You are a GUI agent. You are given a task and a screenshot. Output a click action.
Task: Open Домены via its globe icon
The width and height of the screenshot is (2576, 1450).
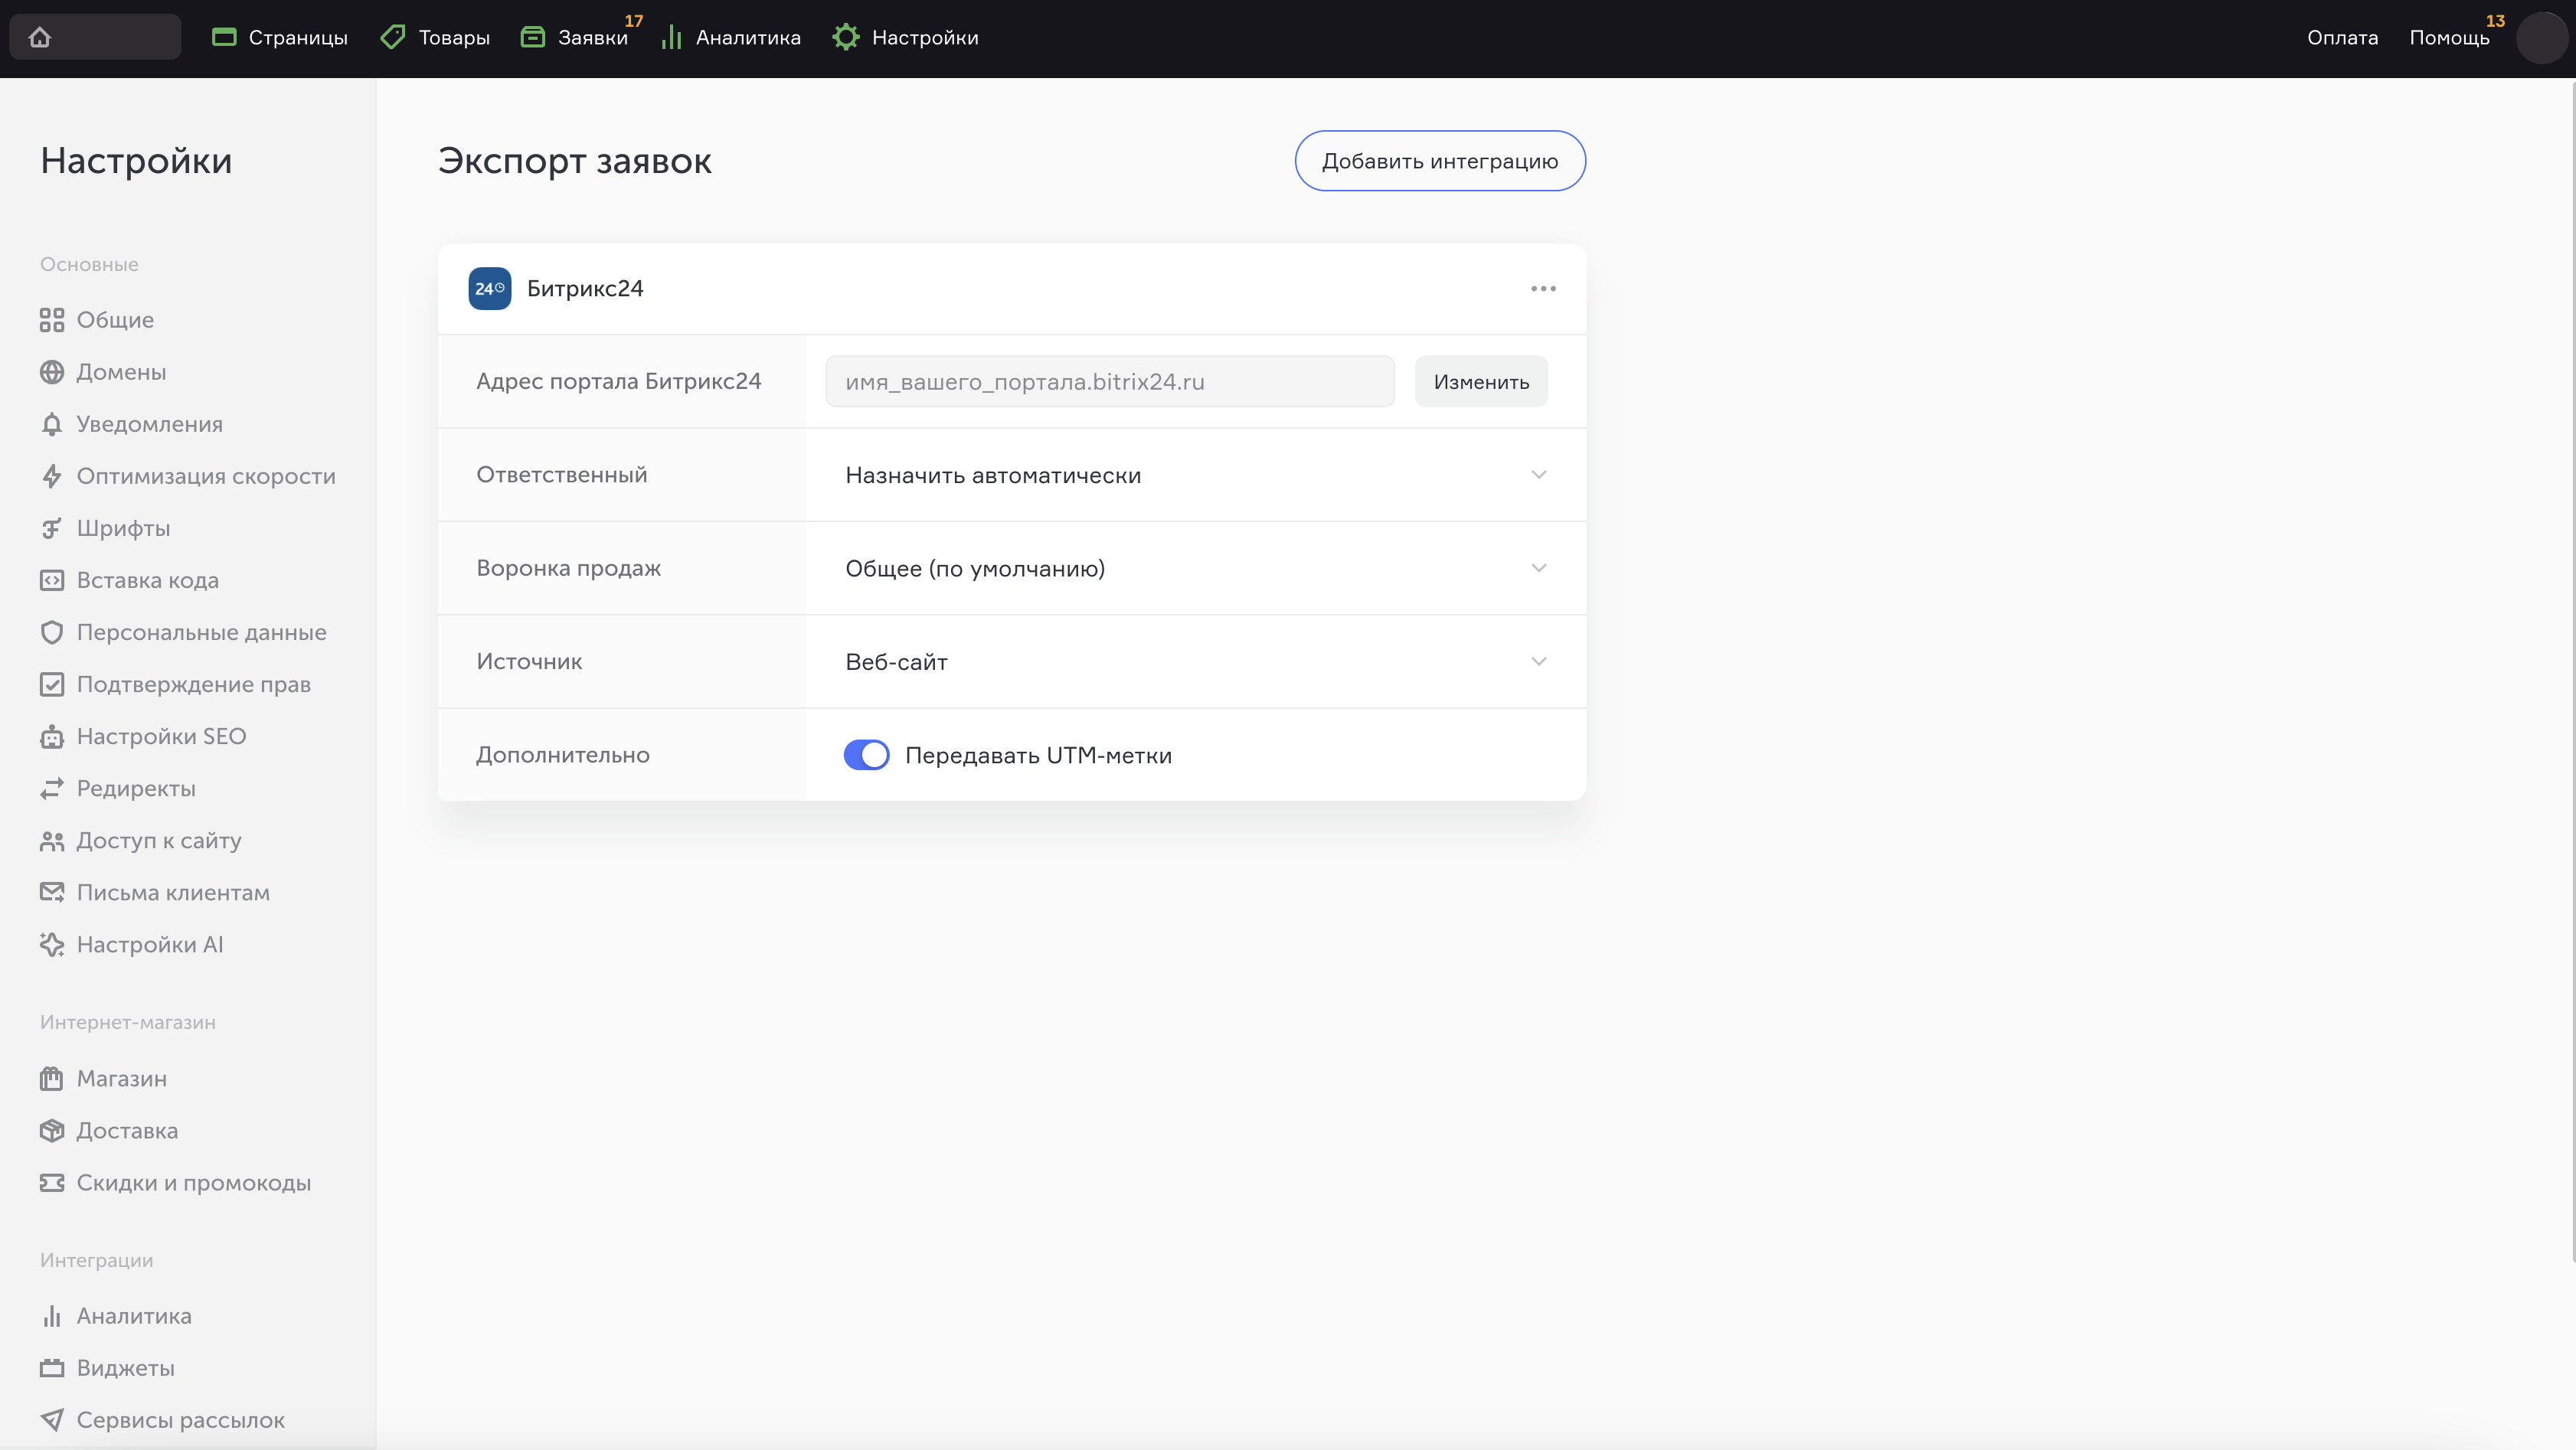(x=52, y=372)
